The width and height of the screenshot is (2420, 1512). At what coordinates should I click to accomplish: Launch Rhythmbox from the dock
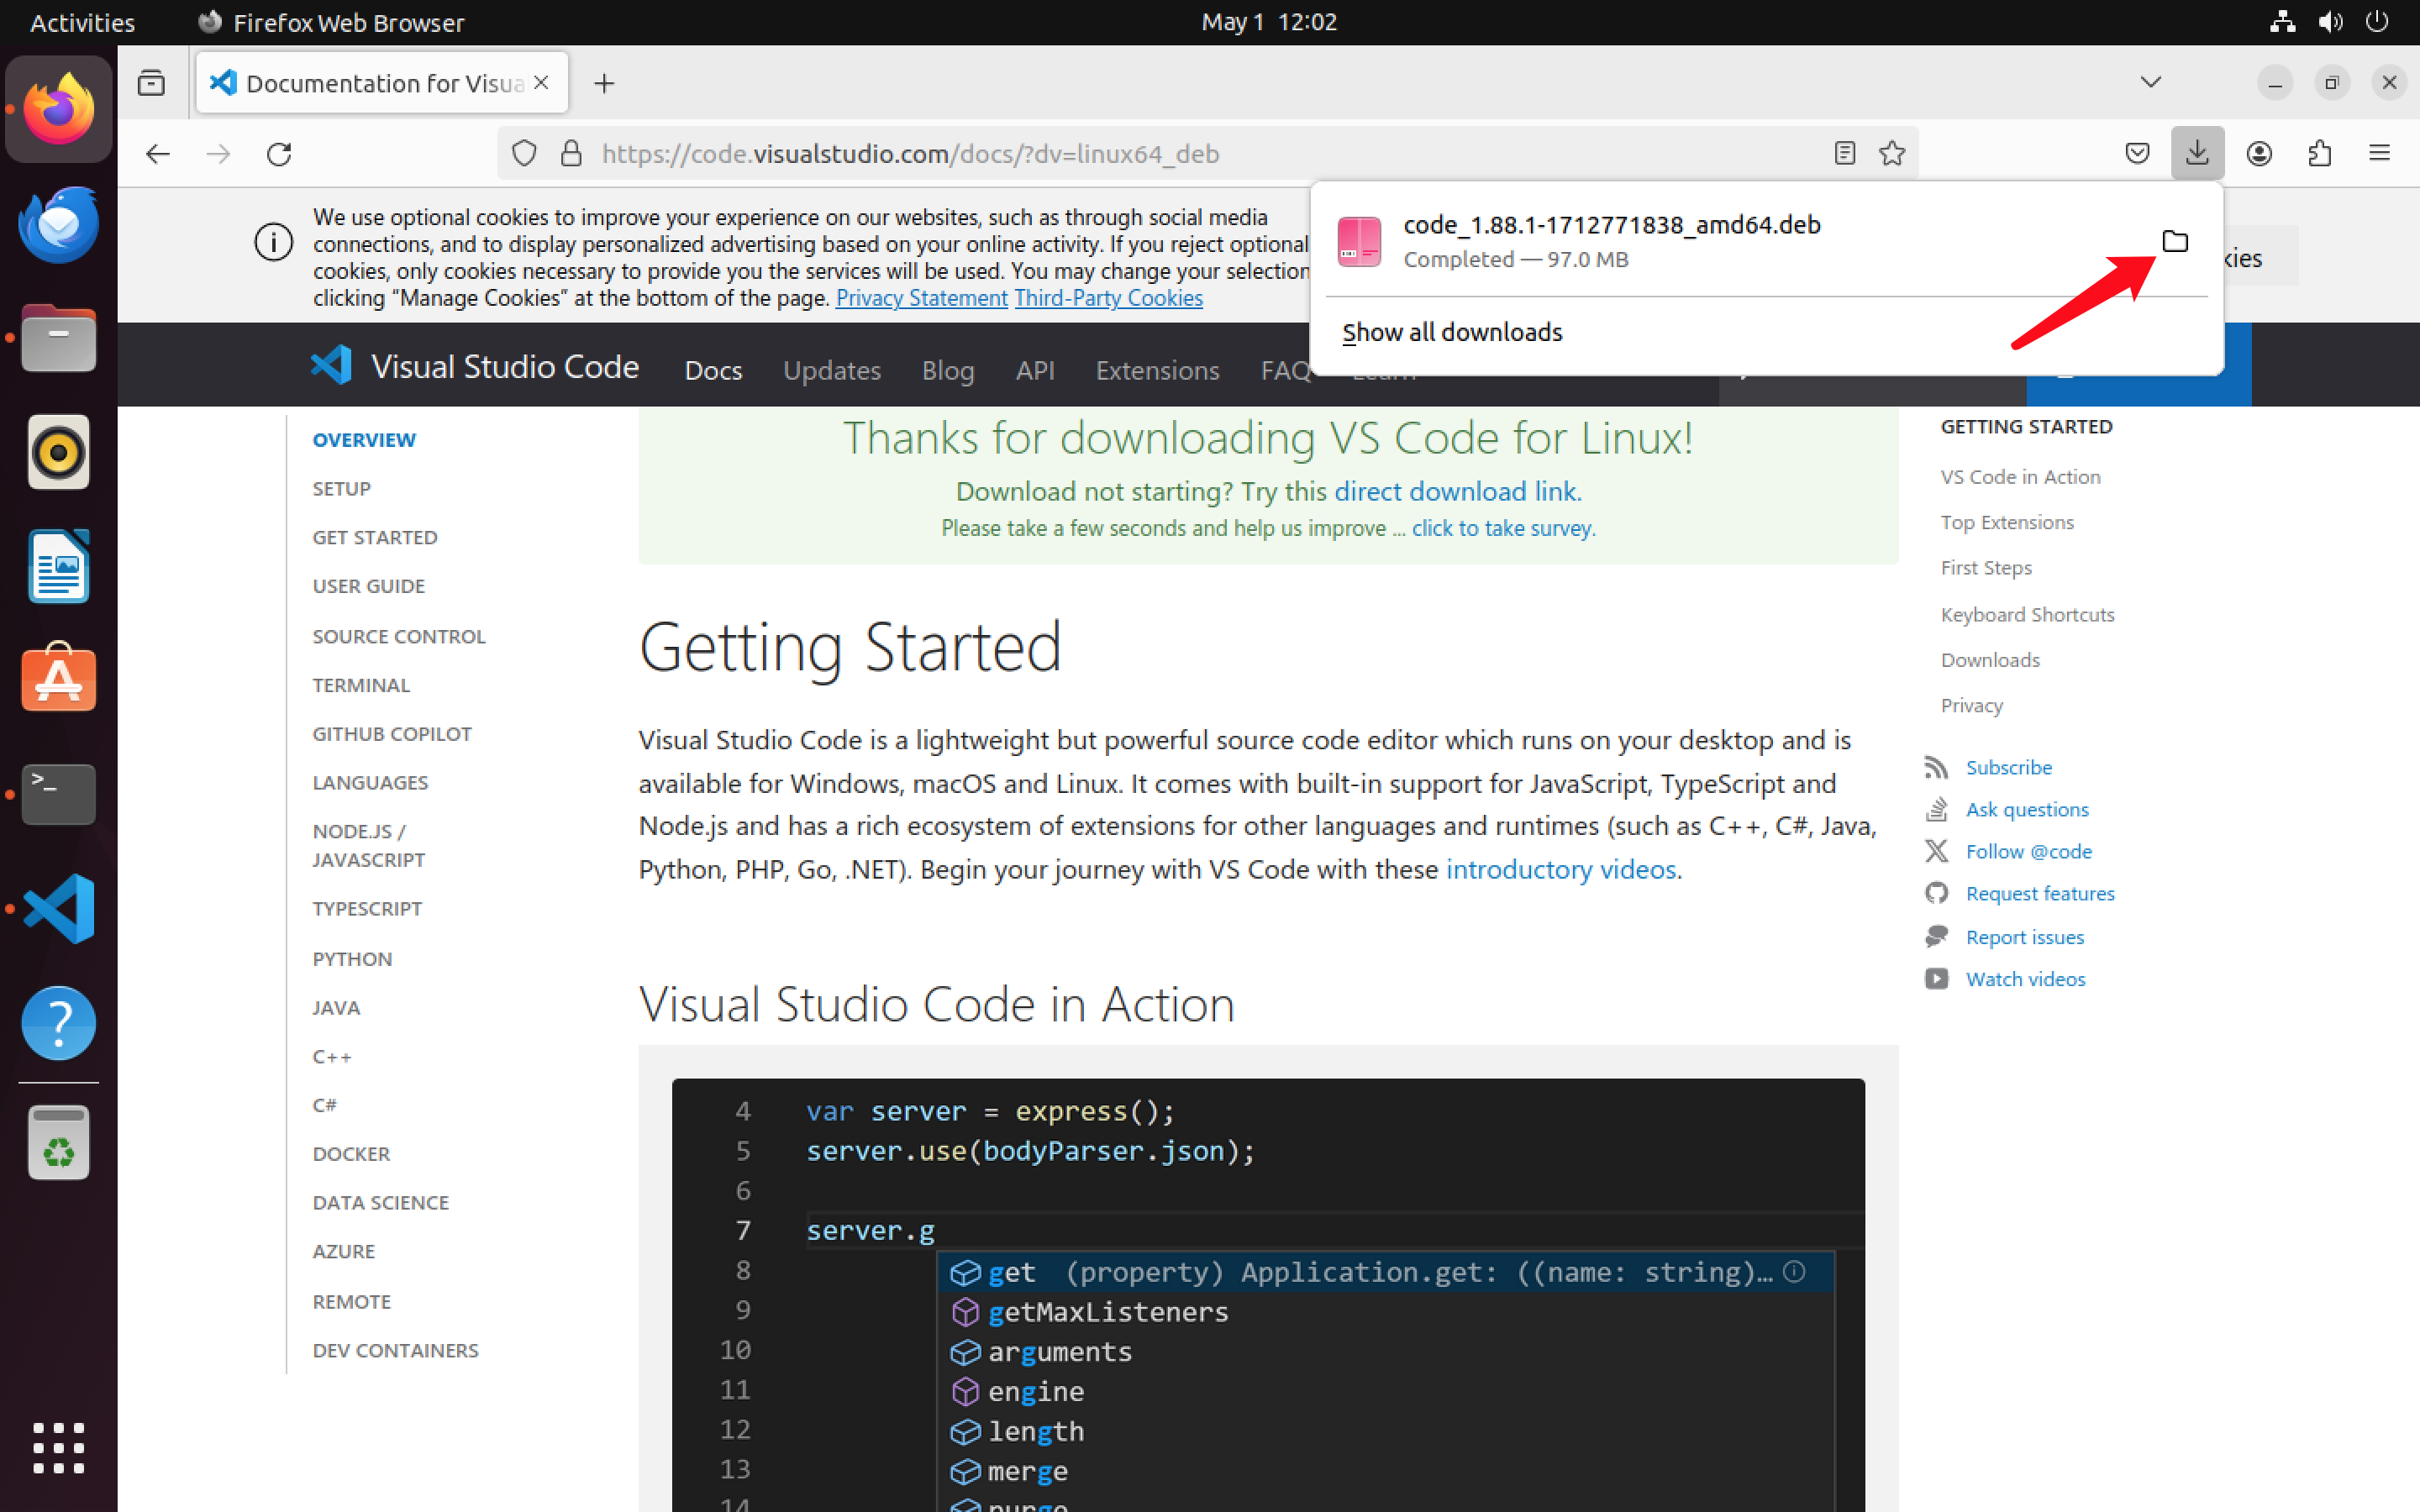pos(59,452)
